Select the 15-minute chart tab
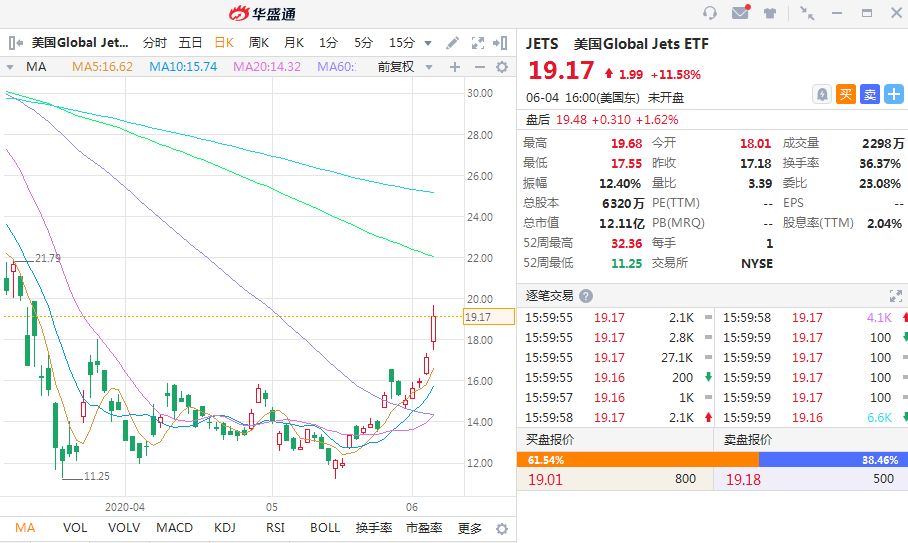This screenshot has height=543, width=908. coord(402,43)
